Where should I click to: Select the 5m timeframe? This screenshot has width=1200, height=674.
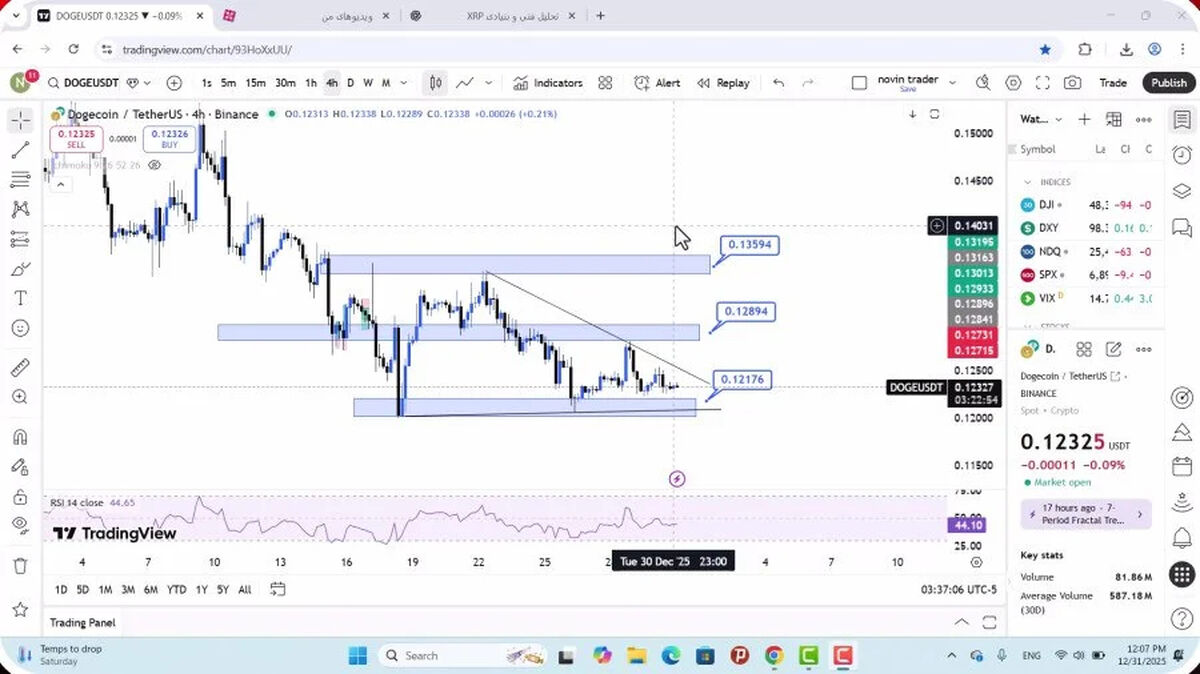click(x=229, y=83)
